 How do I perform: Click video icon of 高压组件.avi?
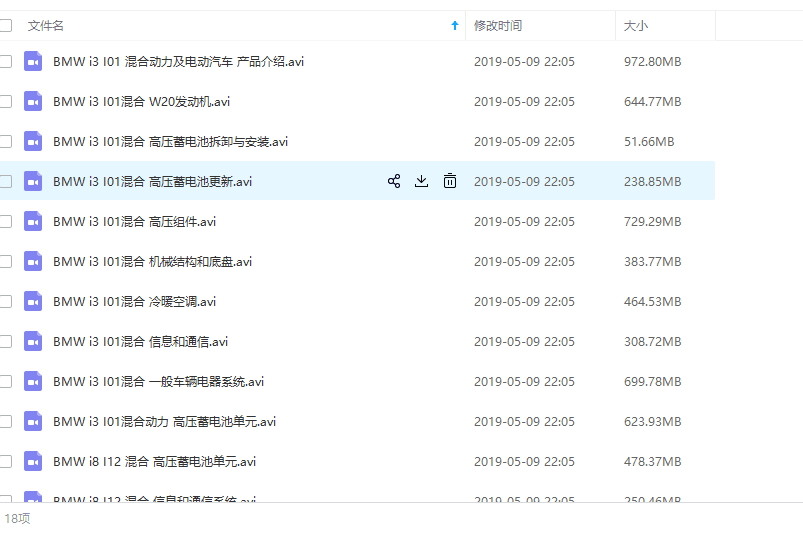[33, 221]
